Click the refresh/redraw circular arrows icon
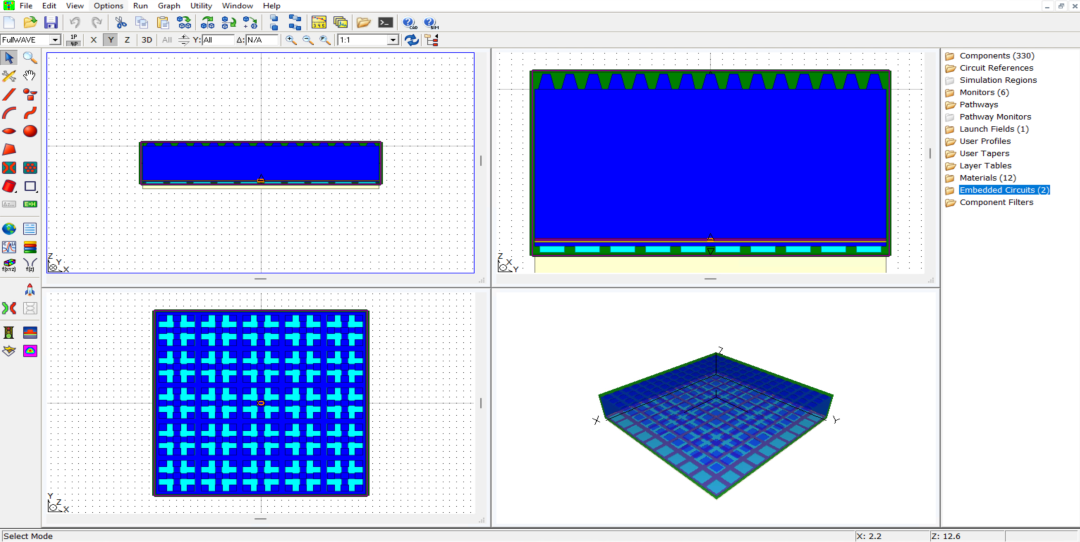Screen dimensions: 1080x542 click(x=411, y=40)
